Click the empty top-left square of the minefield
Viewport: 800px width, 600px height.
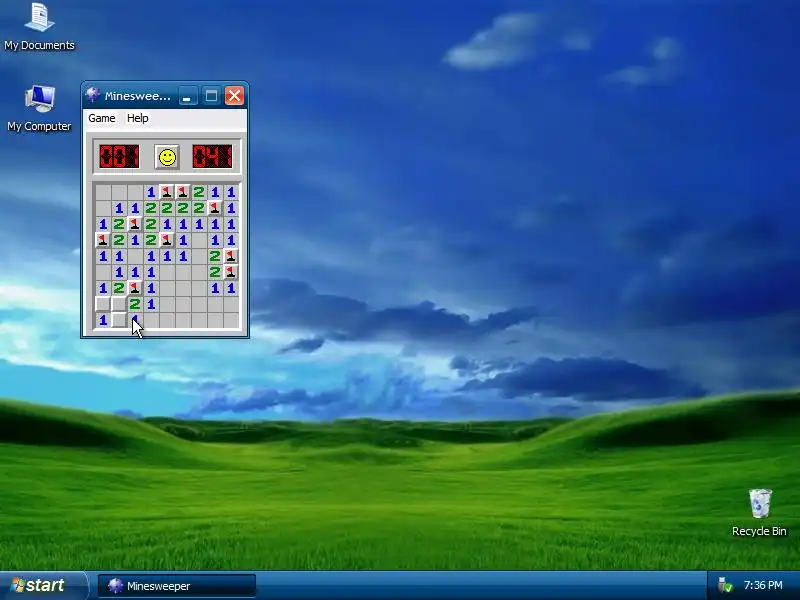(x=103, y=192)
